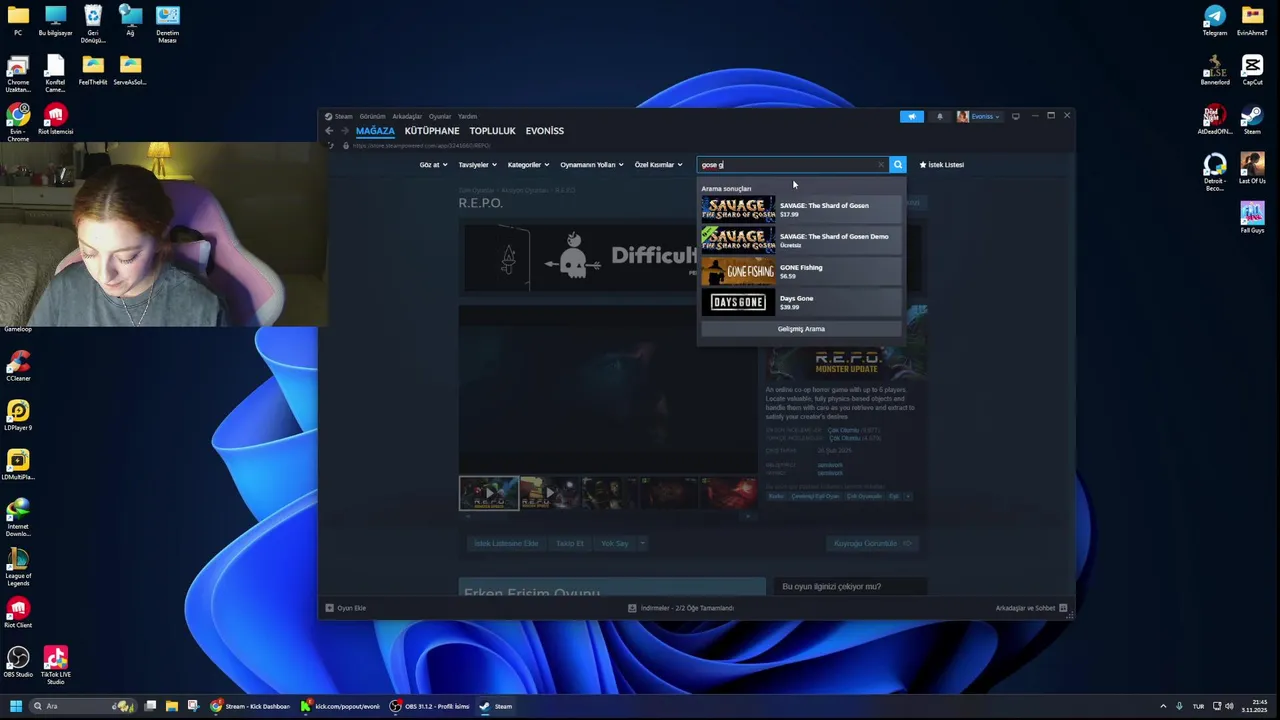
Task: Open CapCut desktop shortcut
Action: pos(1252,70)
